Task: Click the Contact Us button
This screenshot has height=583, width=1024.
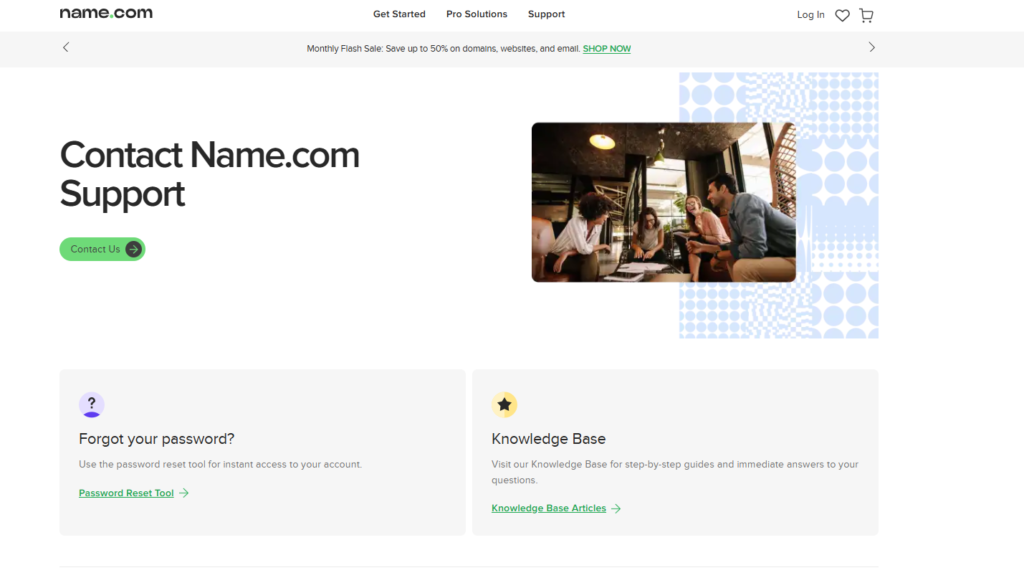Action: pos(103,249)
